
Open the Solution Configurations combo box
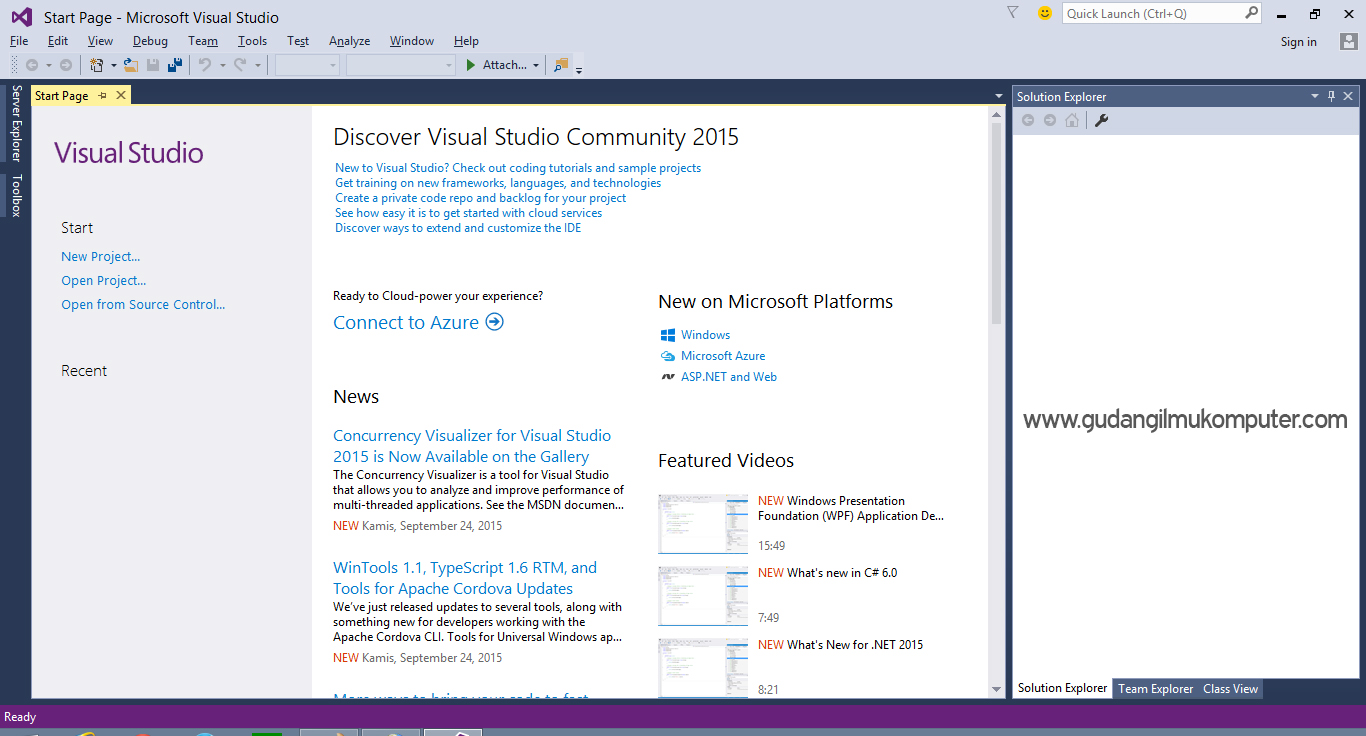[308, 65]
